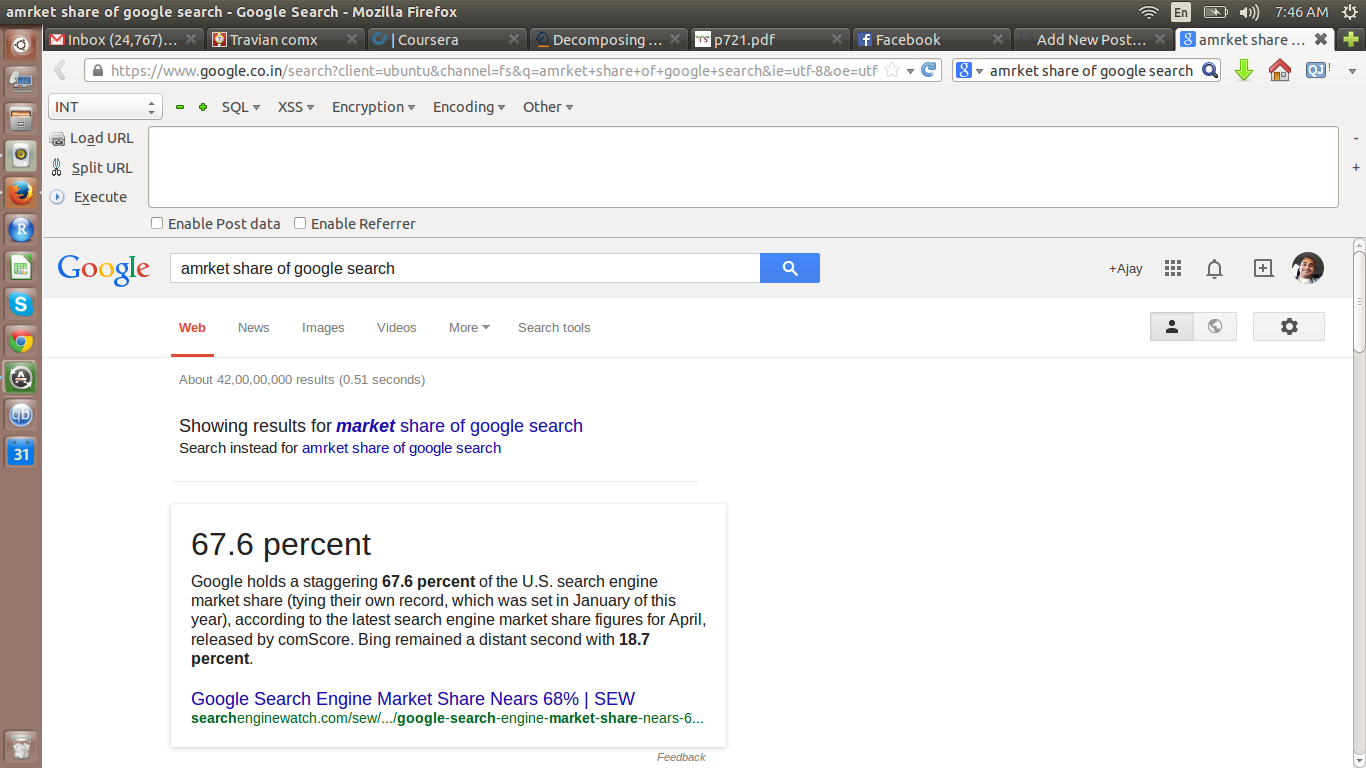Image resolution: width=1366 pixels, height=768 pixels.
Task: Enable Post data checkbox
Action: (x=157, y=223)
